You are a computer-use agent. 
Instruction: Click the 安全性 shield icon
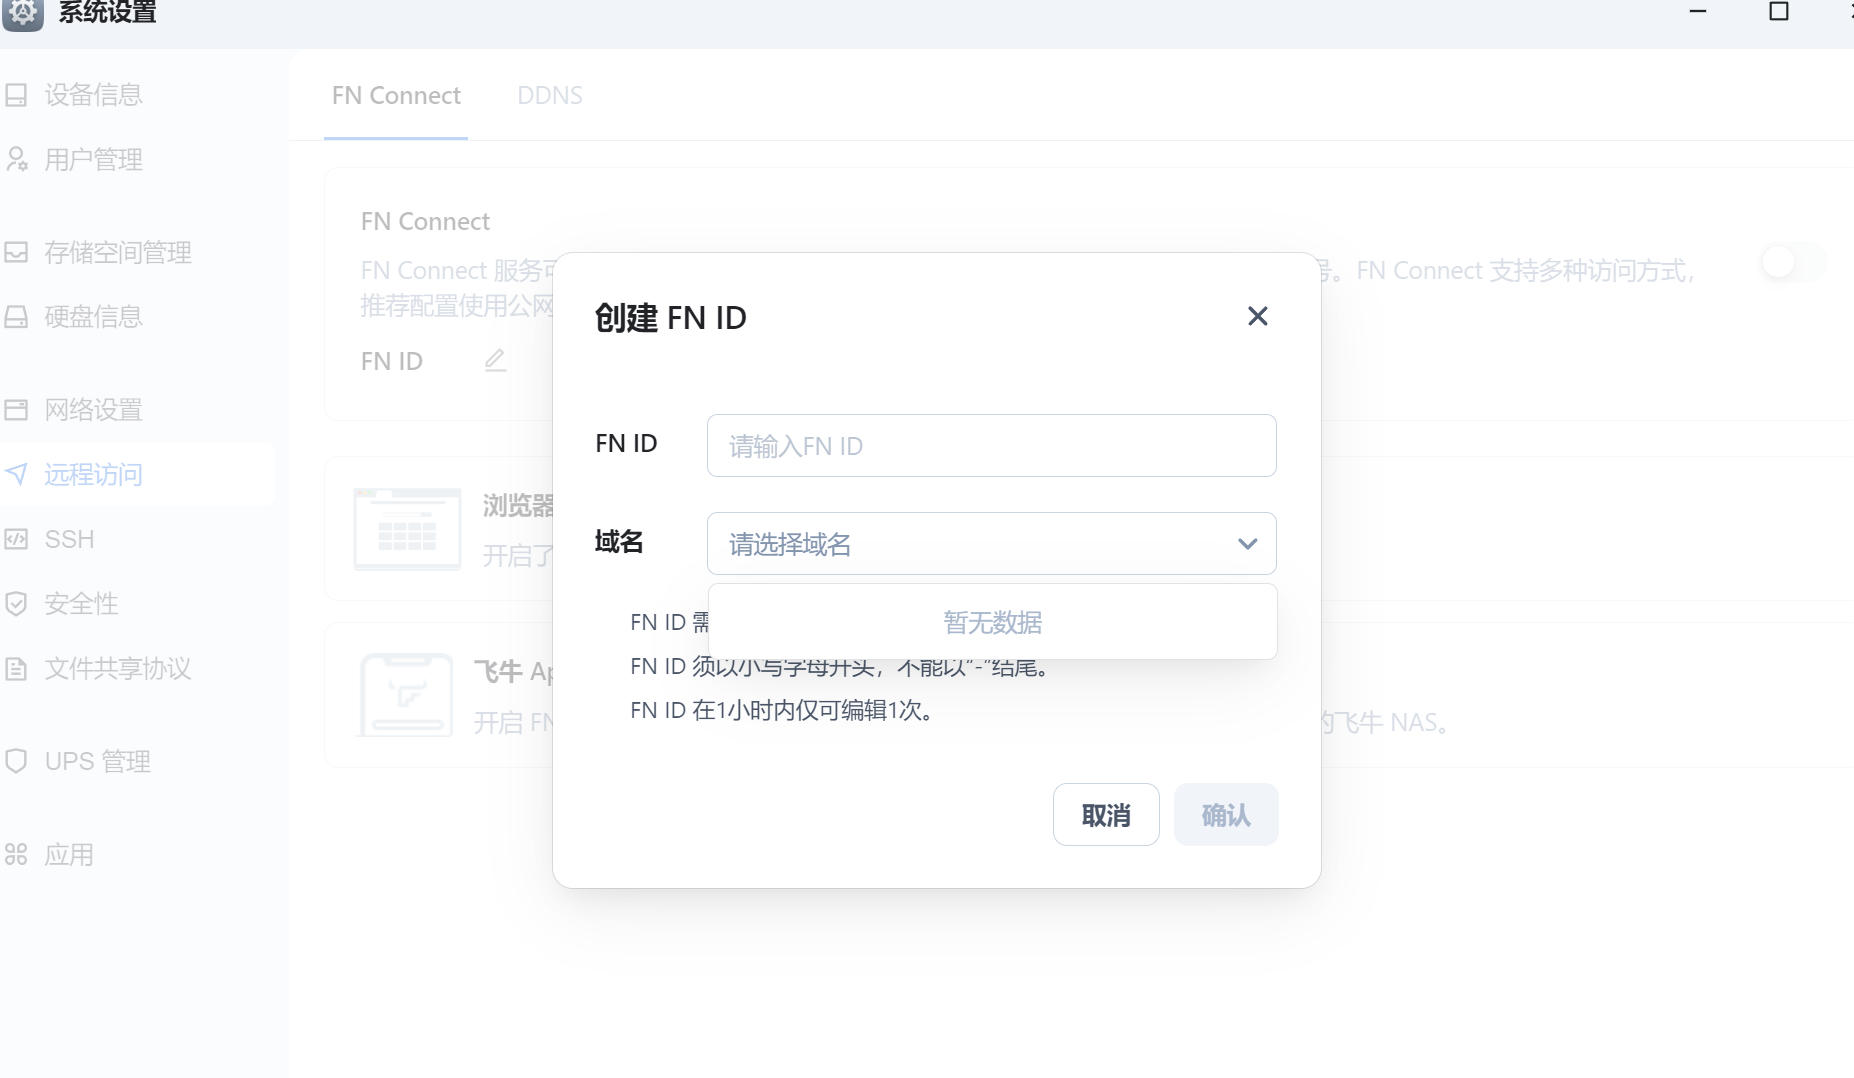point(16,603)
